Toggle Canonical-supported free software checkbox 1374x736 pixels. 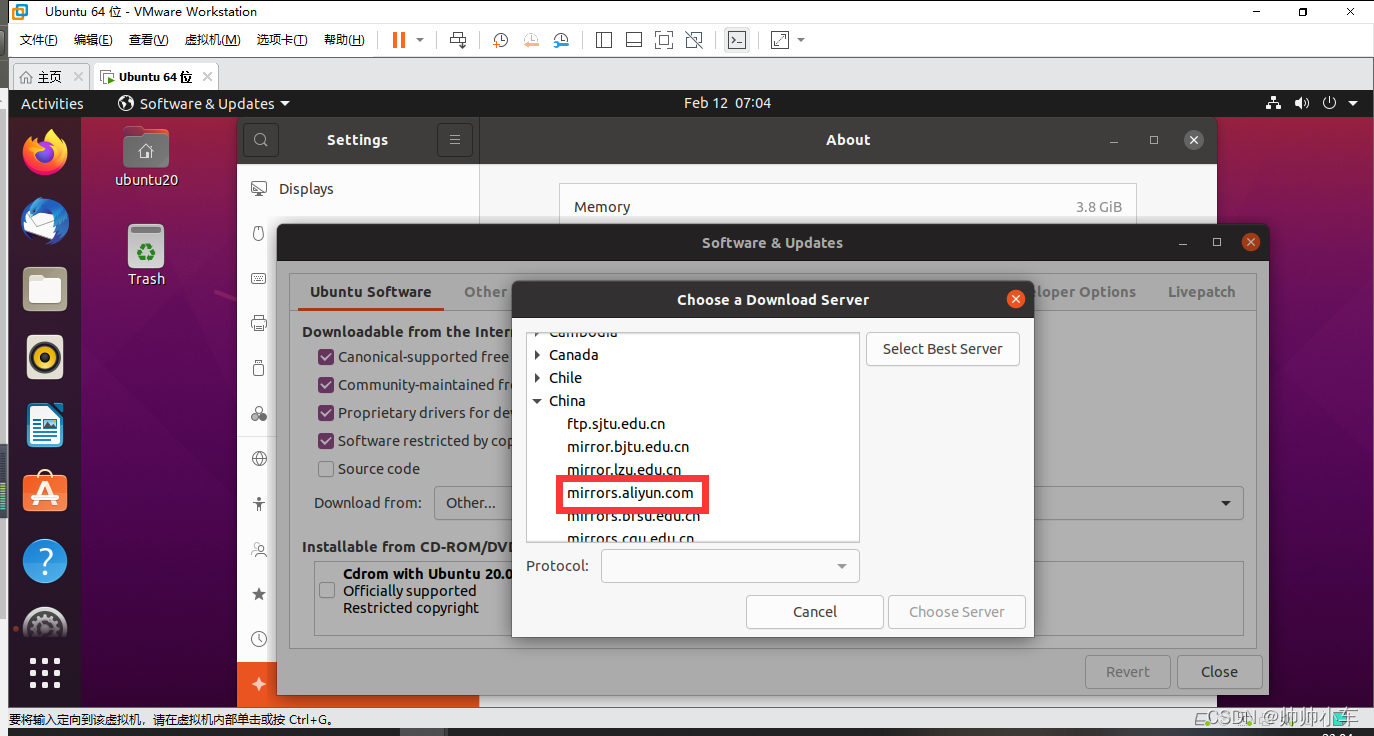(x=326, y=357)
